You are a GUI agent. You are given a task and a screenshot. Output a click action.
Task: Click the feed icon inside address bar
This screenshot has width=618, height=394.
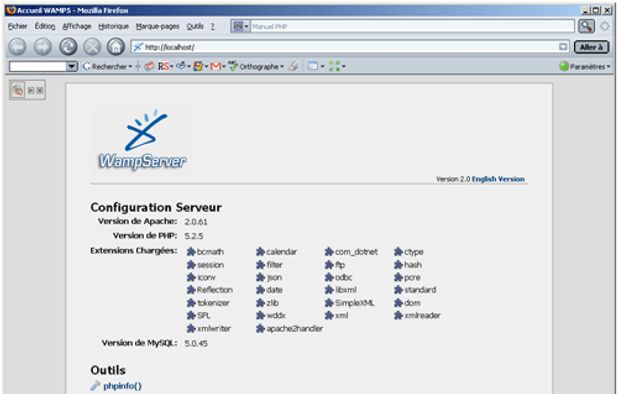pyautogui.click(x=563, y=47)
